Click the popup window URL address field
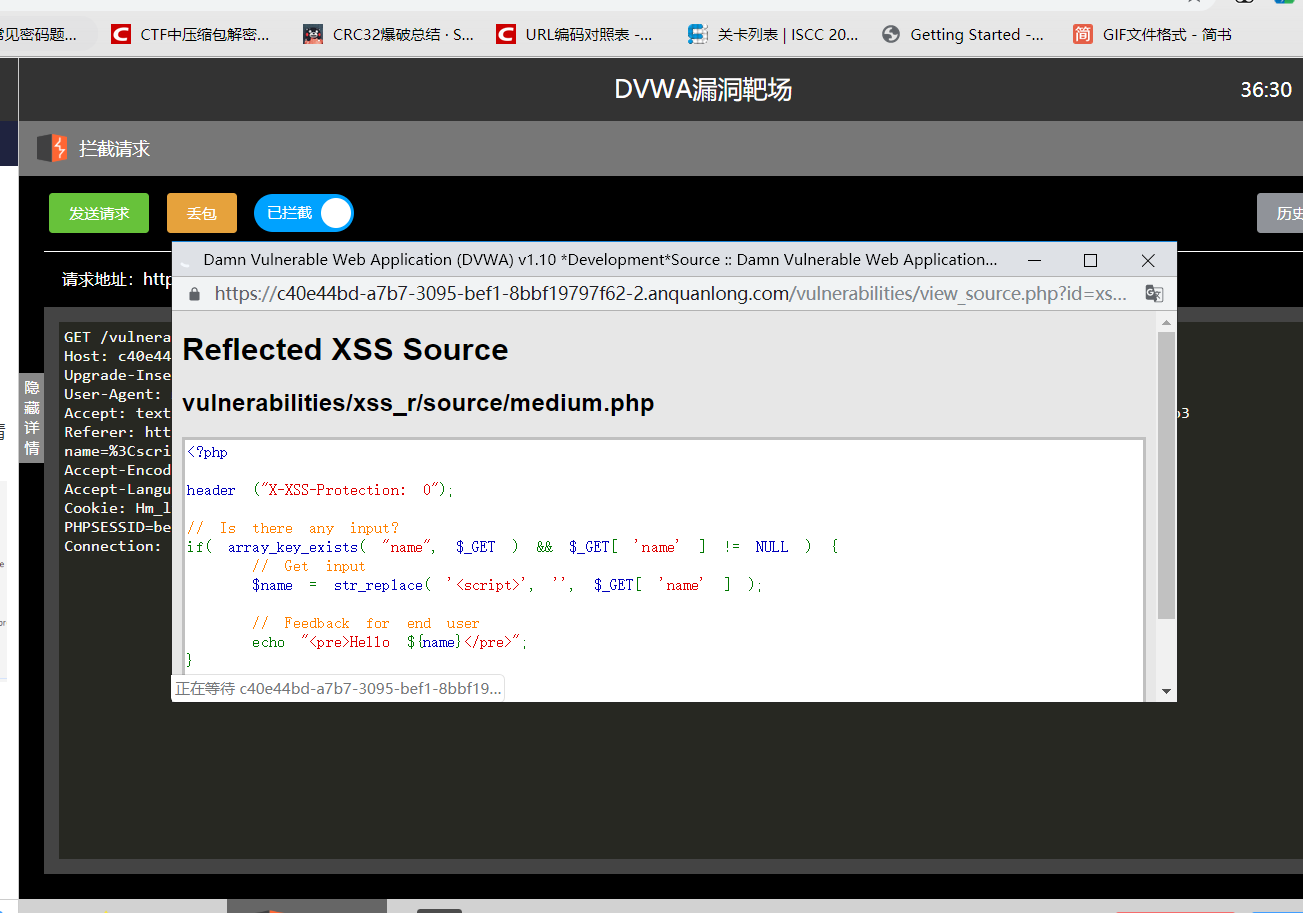This screenshot has width=1303, height=913. click(670, 294)
